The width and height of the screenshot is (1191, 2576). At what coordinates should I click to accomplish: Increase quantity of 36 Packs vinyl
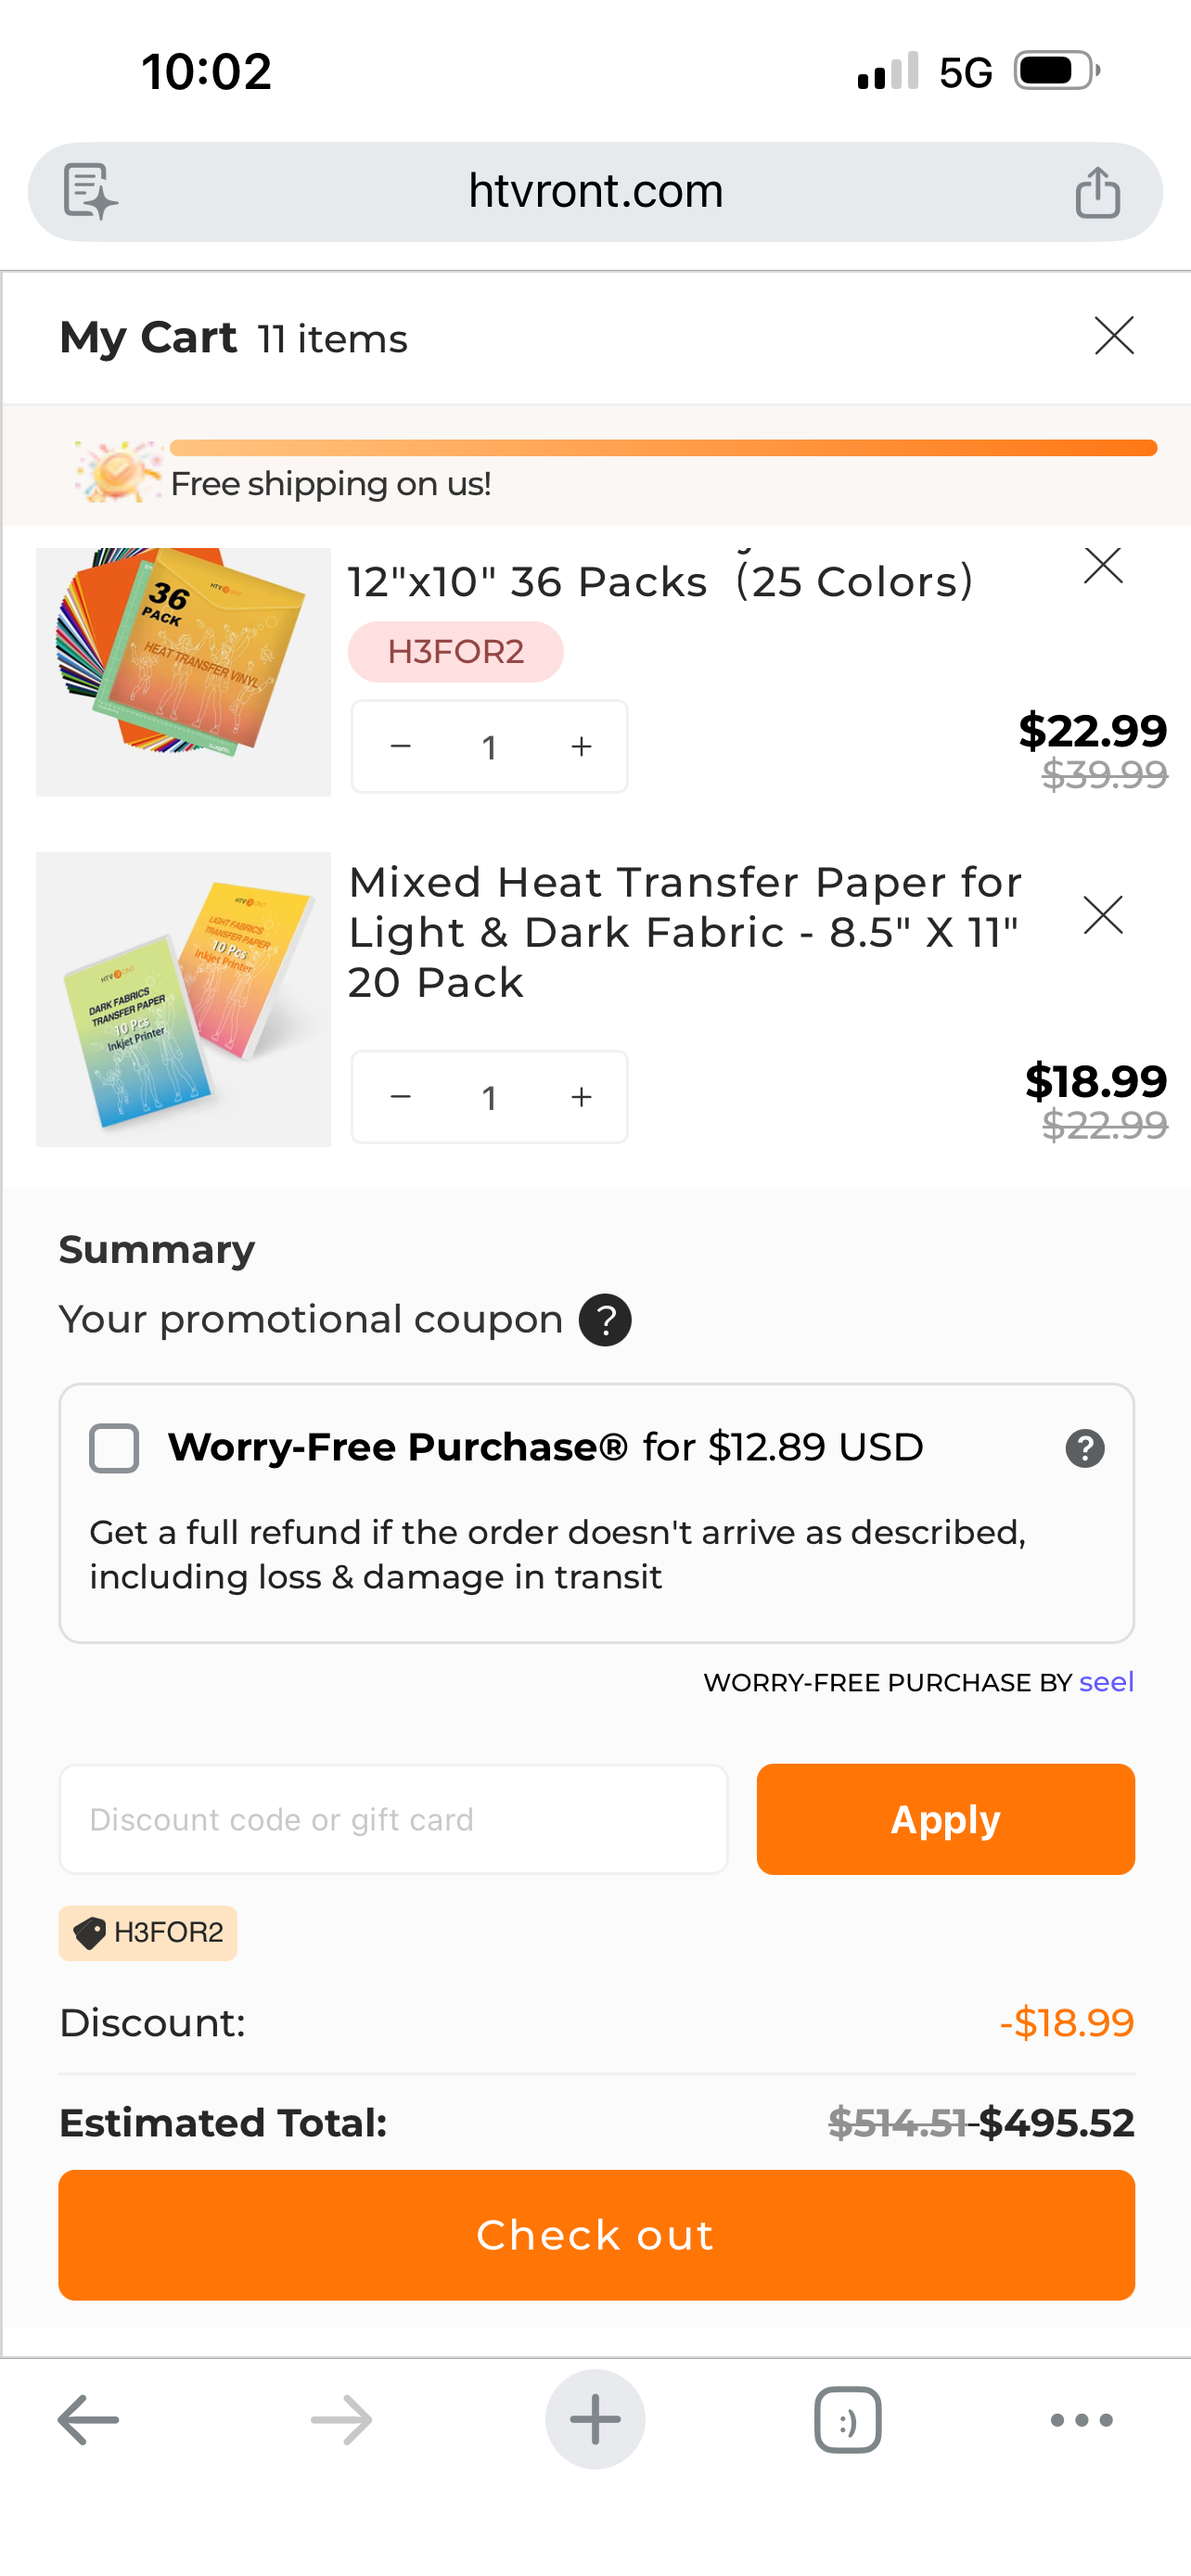click(x=581, y=747)
